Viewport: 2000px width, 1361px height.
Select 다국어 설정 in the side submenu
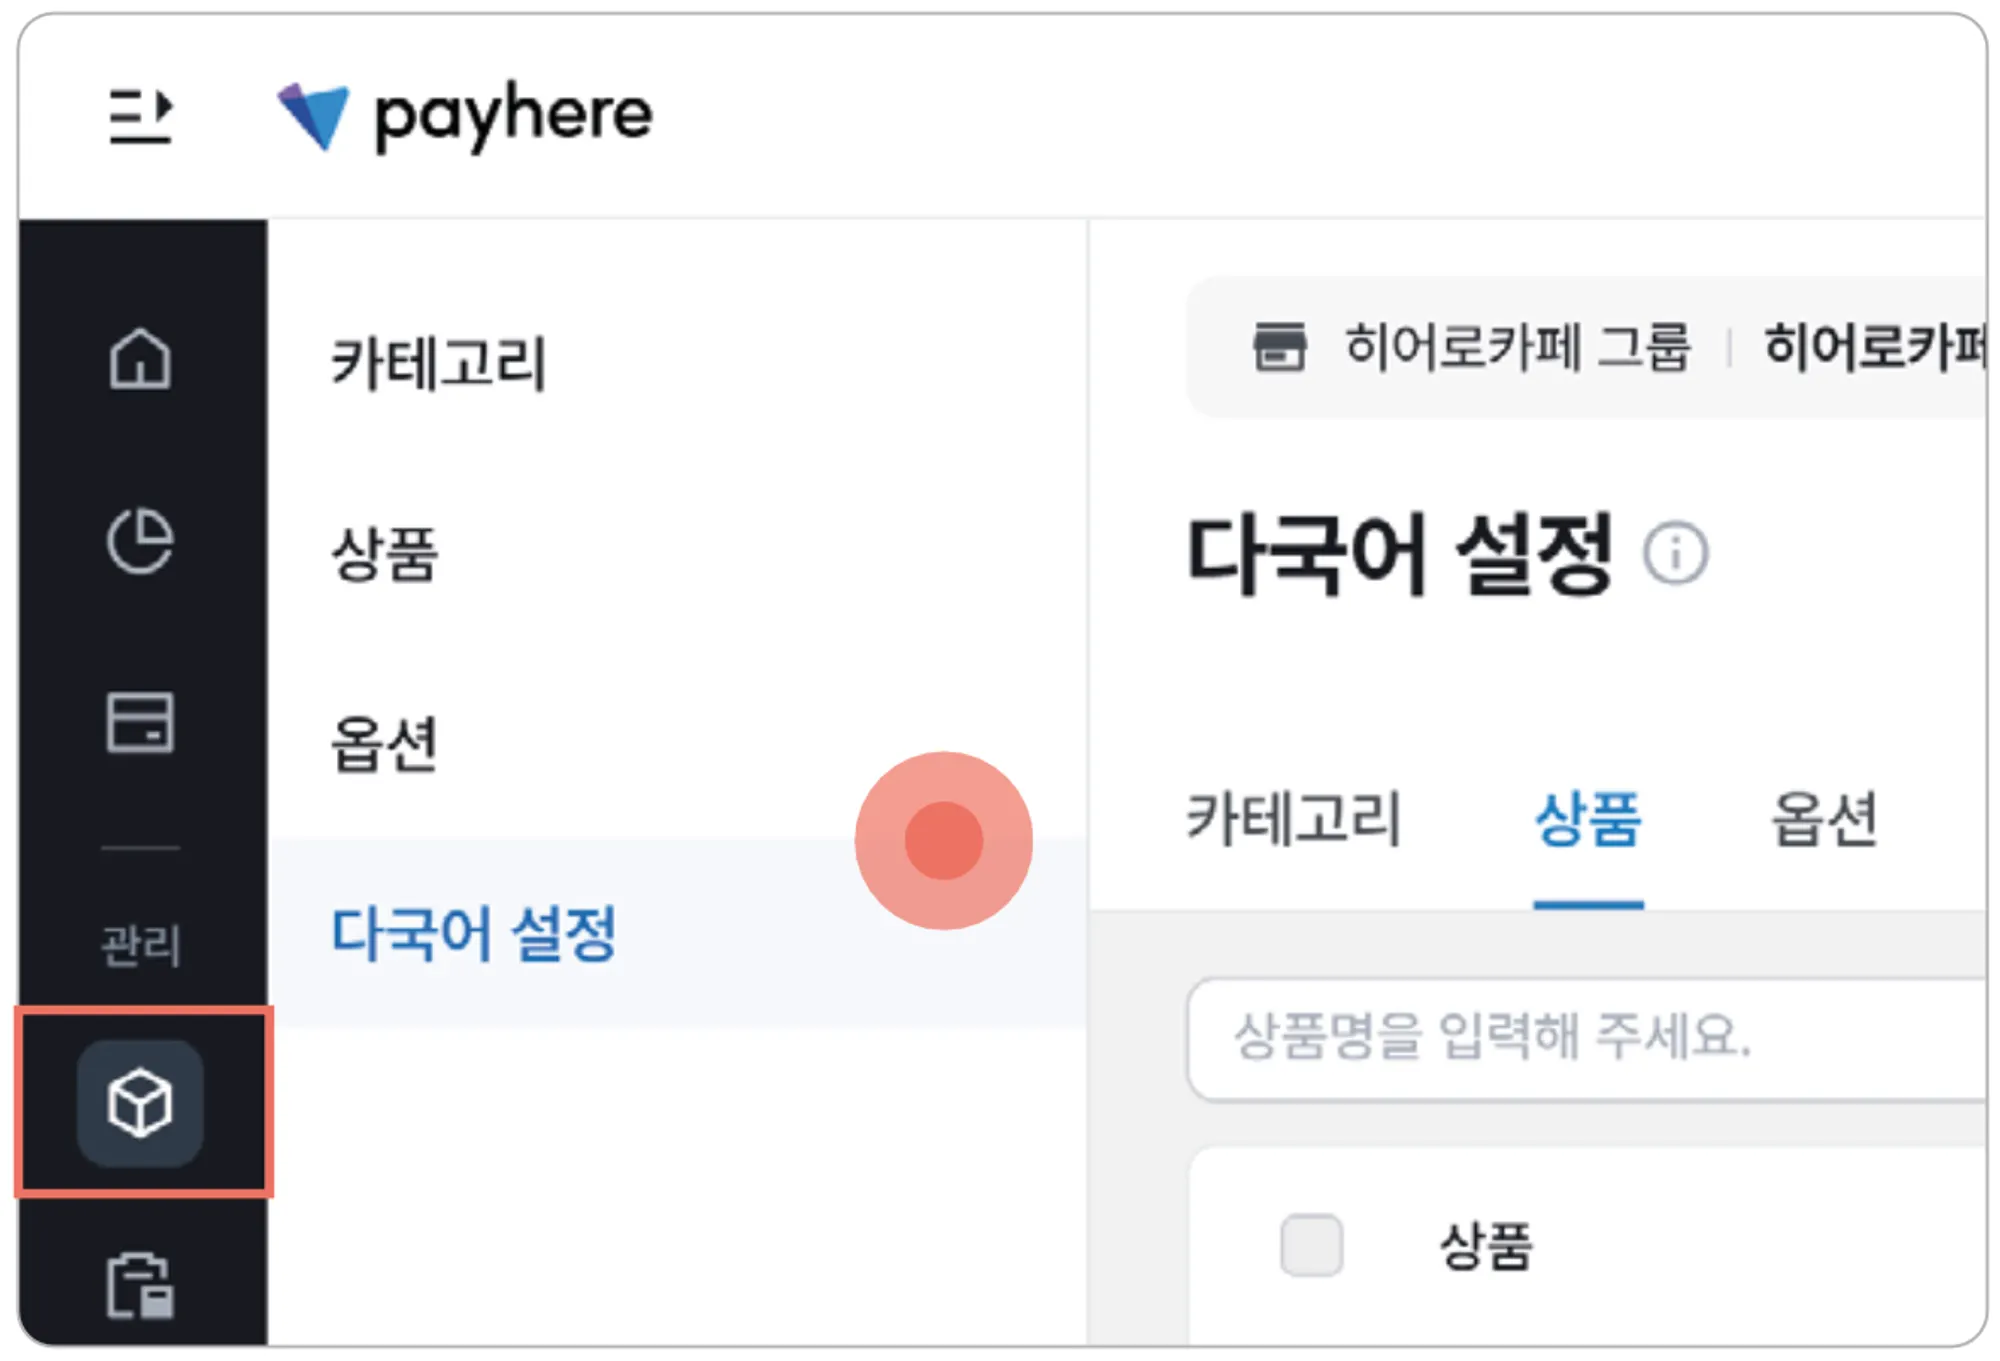pyautogui.click(x=474, y=934)
